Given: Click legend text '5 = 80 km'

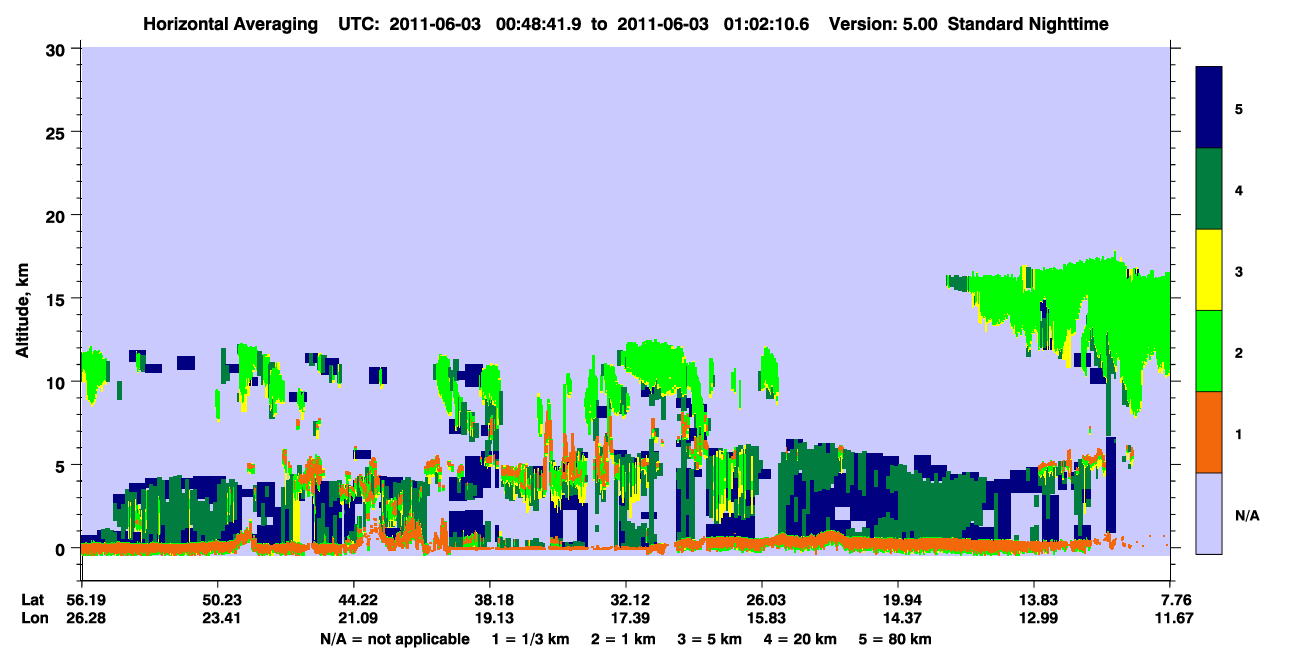Looking at the screenshot, I should pos(896,638).
